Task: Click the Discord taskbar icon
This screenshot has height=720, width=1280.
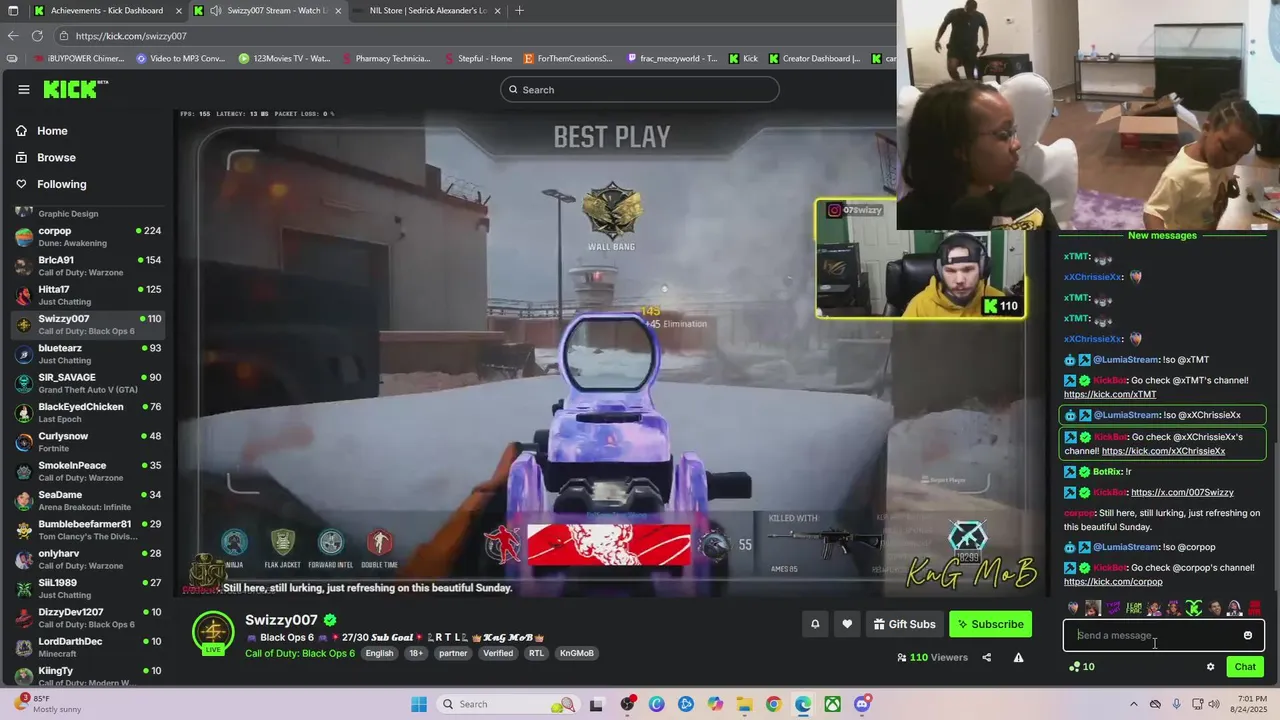Action: (x=862, y=704)
